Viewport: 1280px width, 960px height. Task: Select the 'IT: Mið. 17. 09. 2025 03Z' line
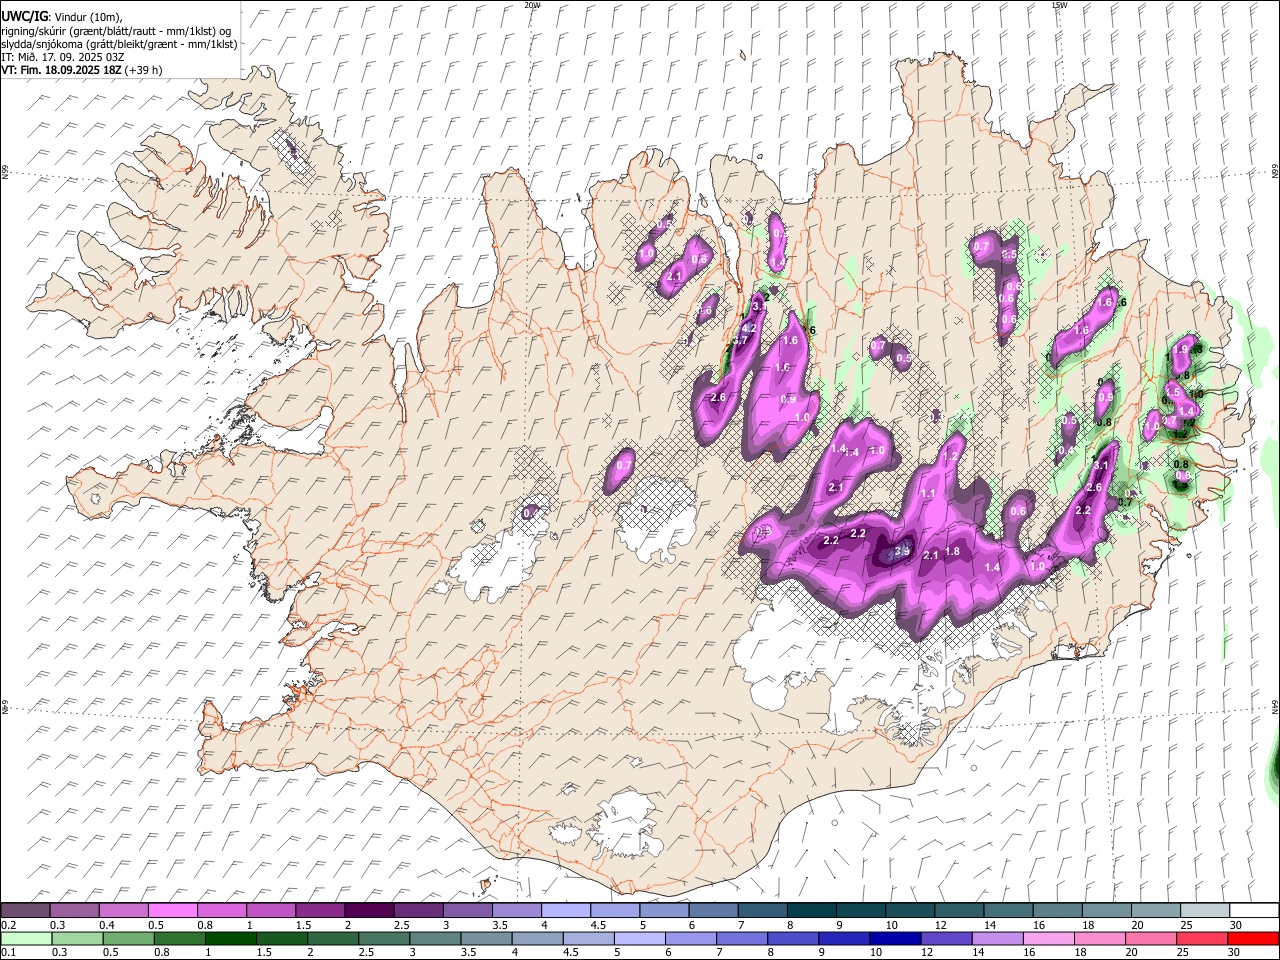[x=62, y=57]
